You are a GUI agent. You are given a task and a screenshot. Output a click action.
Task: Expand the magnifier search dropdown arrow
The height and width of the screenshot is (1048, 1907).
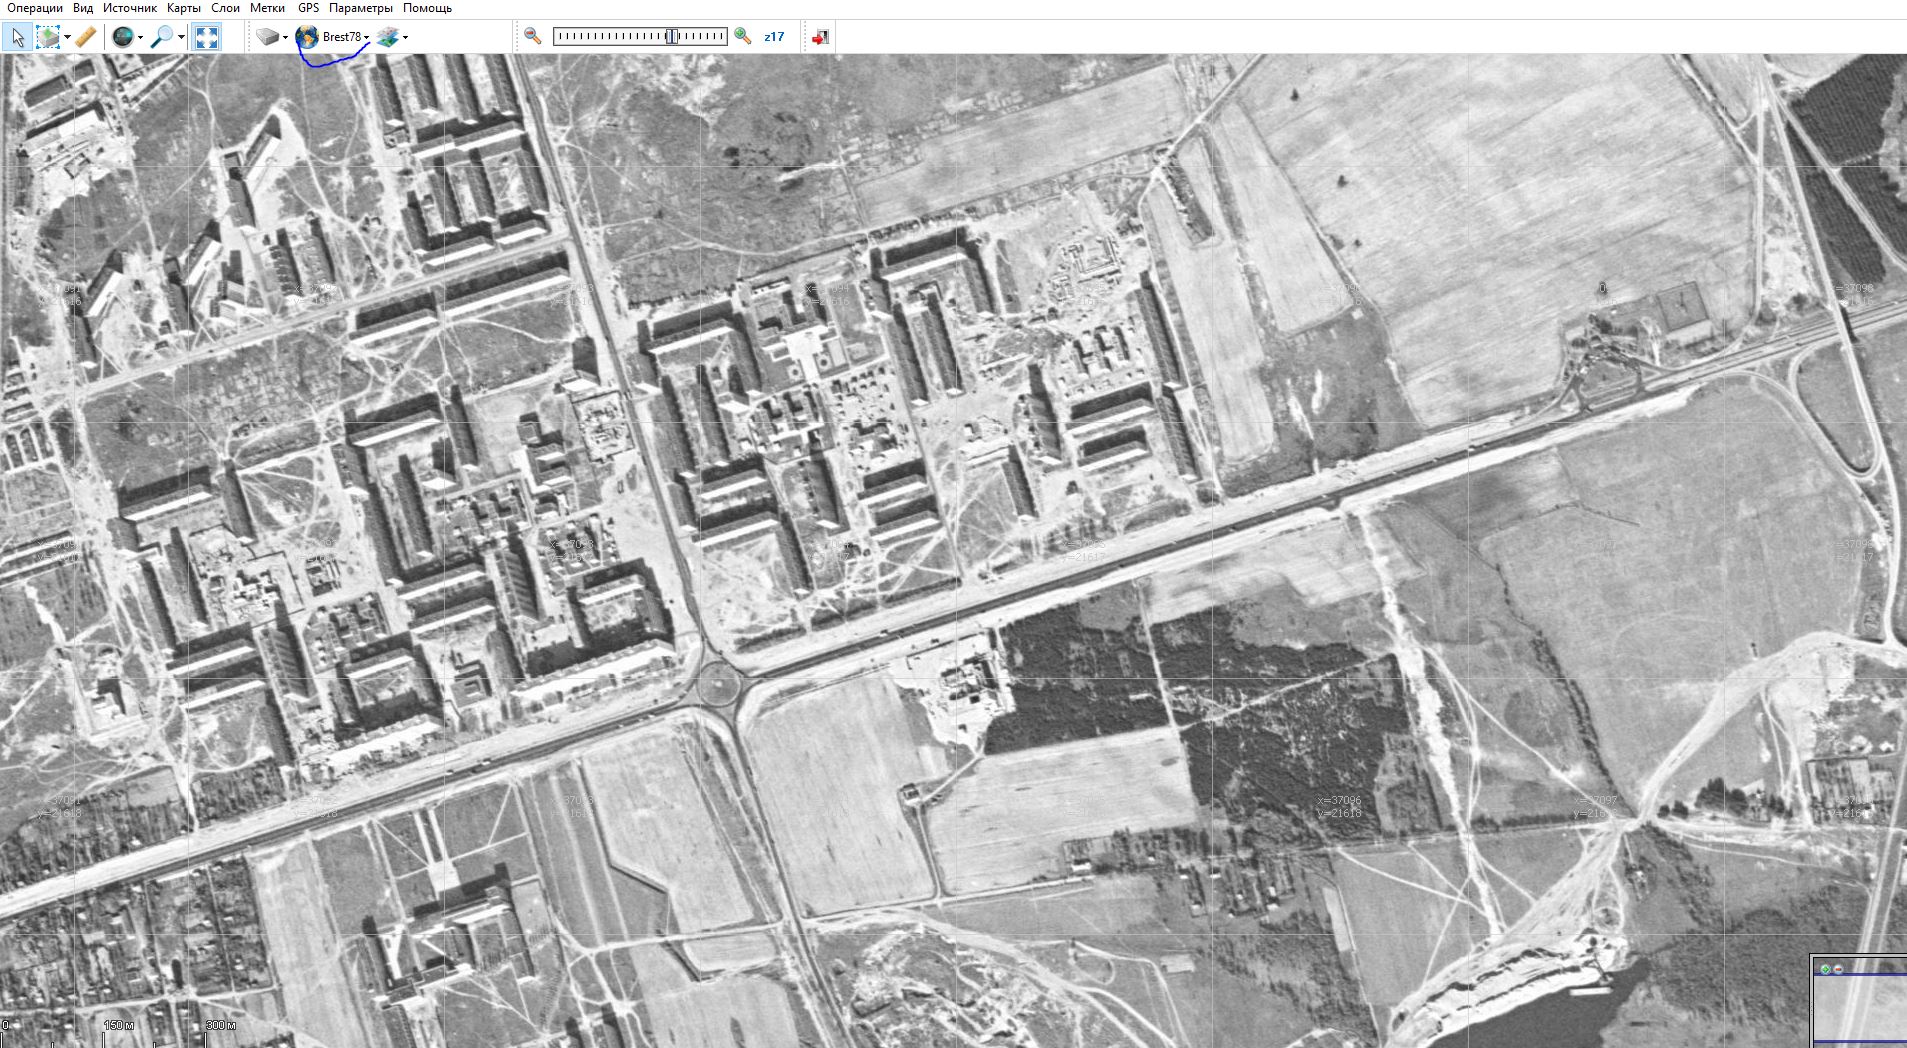coord(181,37)
